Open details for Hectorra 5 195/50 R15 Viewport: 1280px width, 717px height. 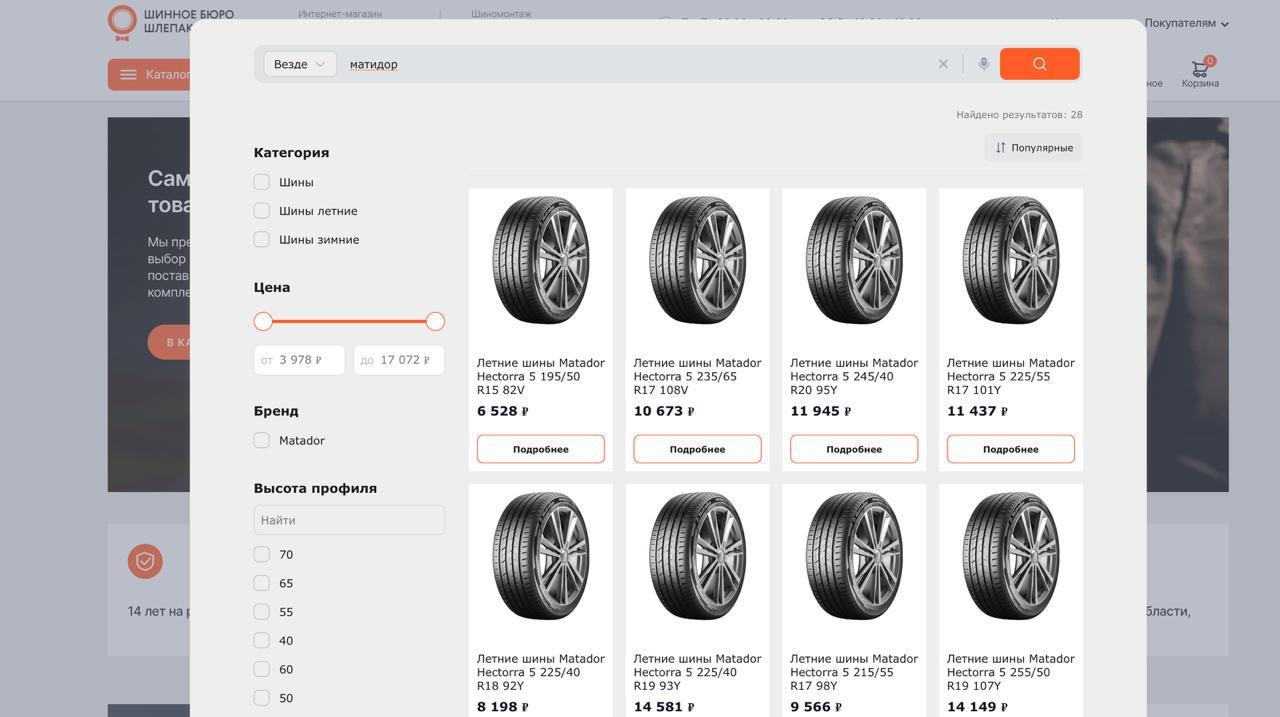coord(541,449)
